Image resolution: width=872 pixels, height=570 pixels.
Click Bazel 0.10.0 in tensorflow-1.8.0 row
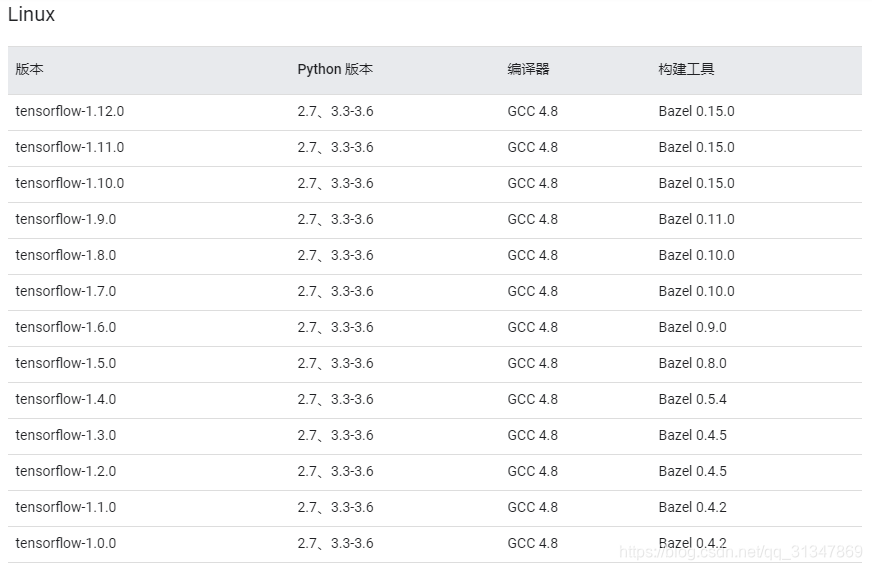click(x=696, y=255)
